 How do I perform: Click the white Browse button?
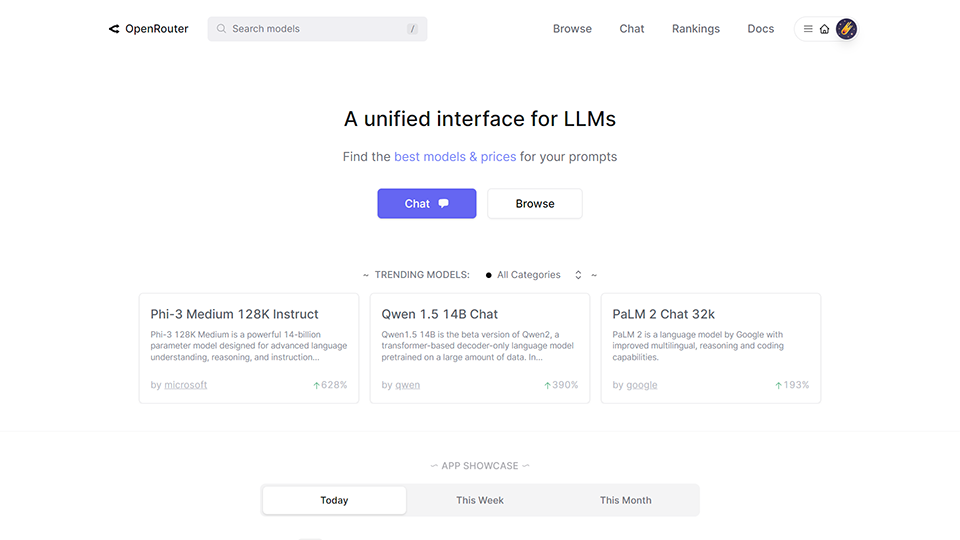coord(535,203)
